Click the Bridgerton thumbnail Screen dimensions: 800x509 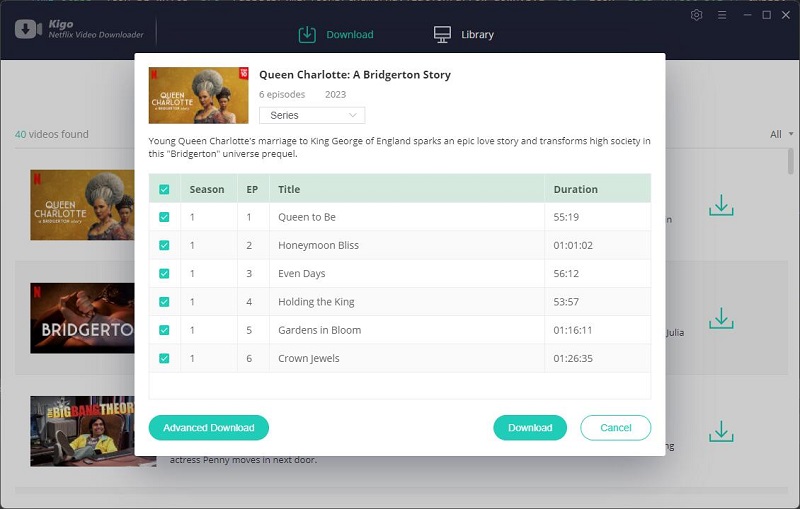82,318
